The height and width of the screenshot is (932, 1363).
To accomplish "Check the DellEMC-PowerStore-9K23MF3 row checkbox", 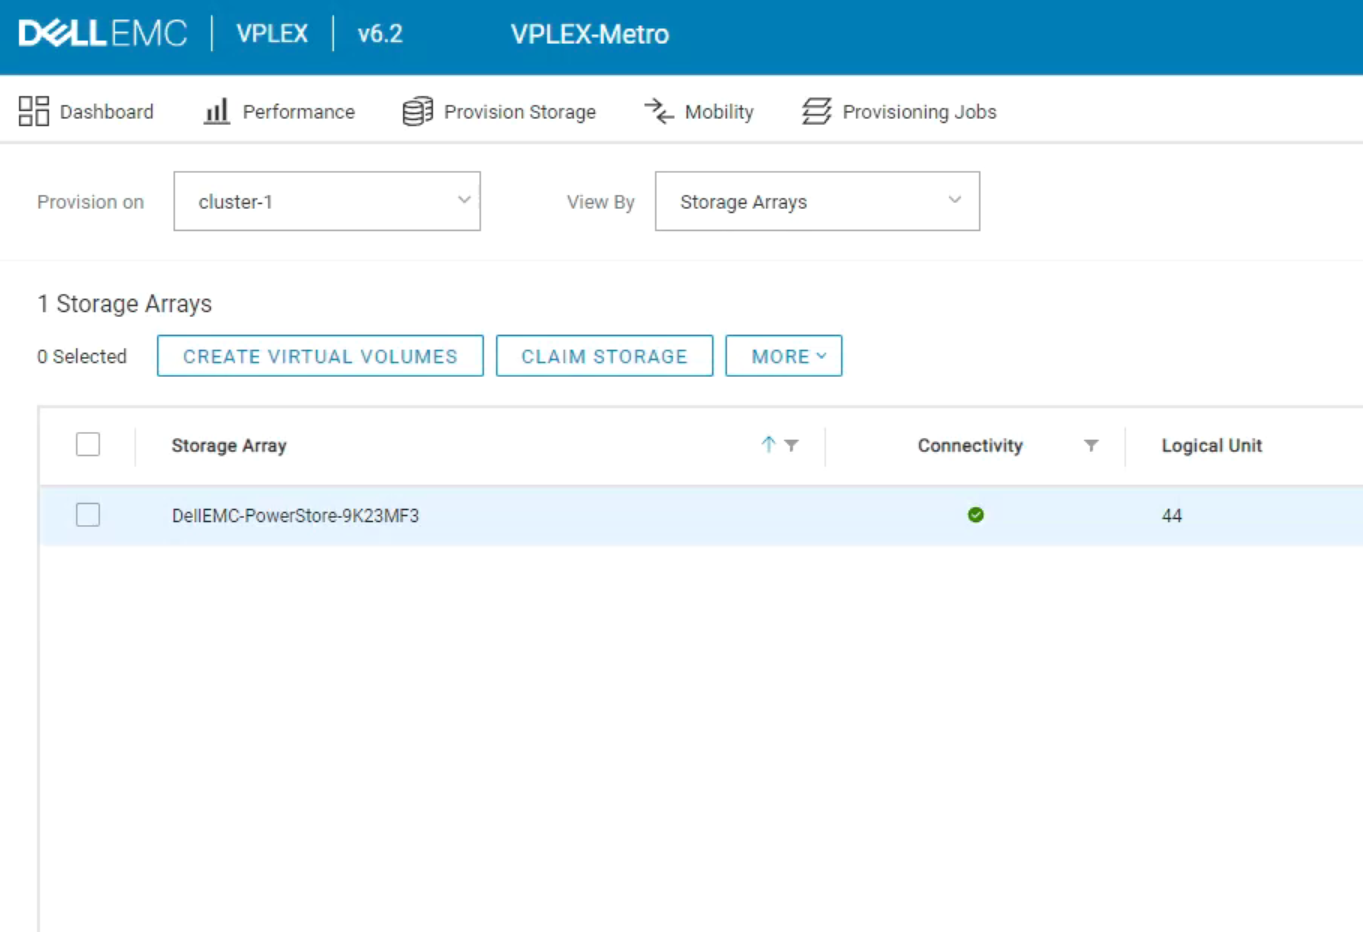I will tap(88, 515).
